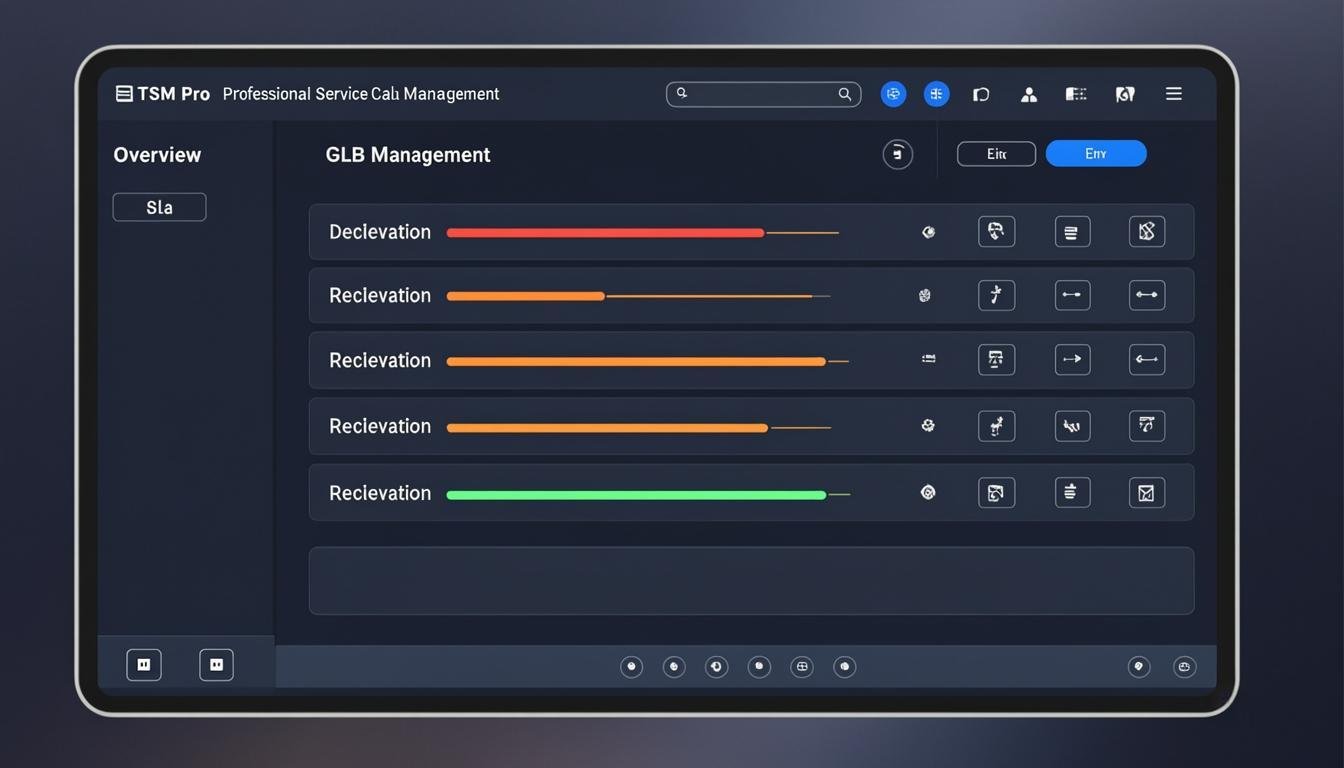Image resolution: width=1344 pixels, height=768 pixels.
Task: Click the outlined Eitc button
Action: pos(996,154)
